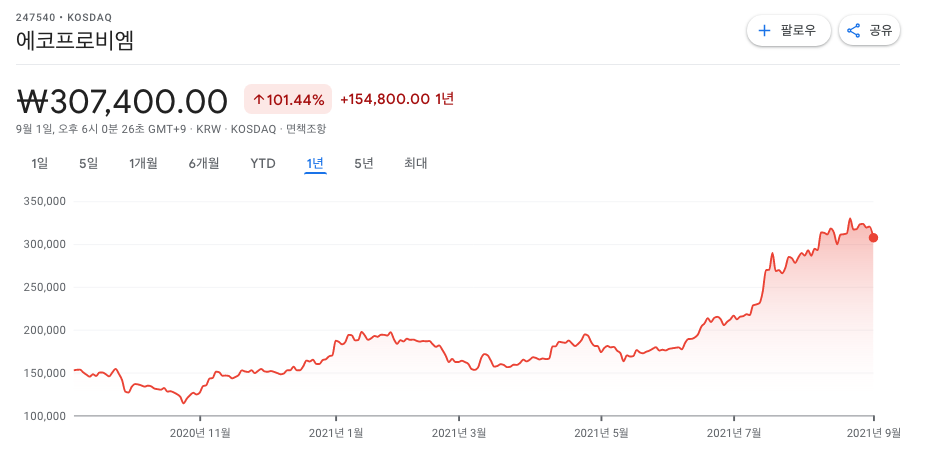Click the 2021년 7월 axis label
Image resolution: width=930 pixels, height=451 pixels.
(734, 433)
